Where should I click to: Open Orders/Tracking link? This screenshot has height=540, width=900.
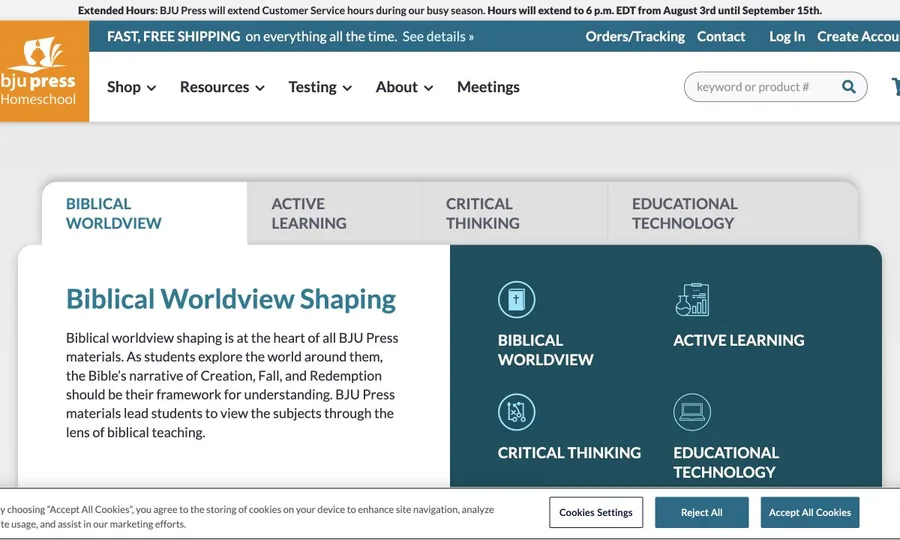[x=635, y=37]
